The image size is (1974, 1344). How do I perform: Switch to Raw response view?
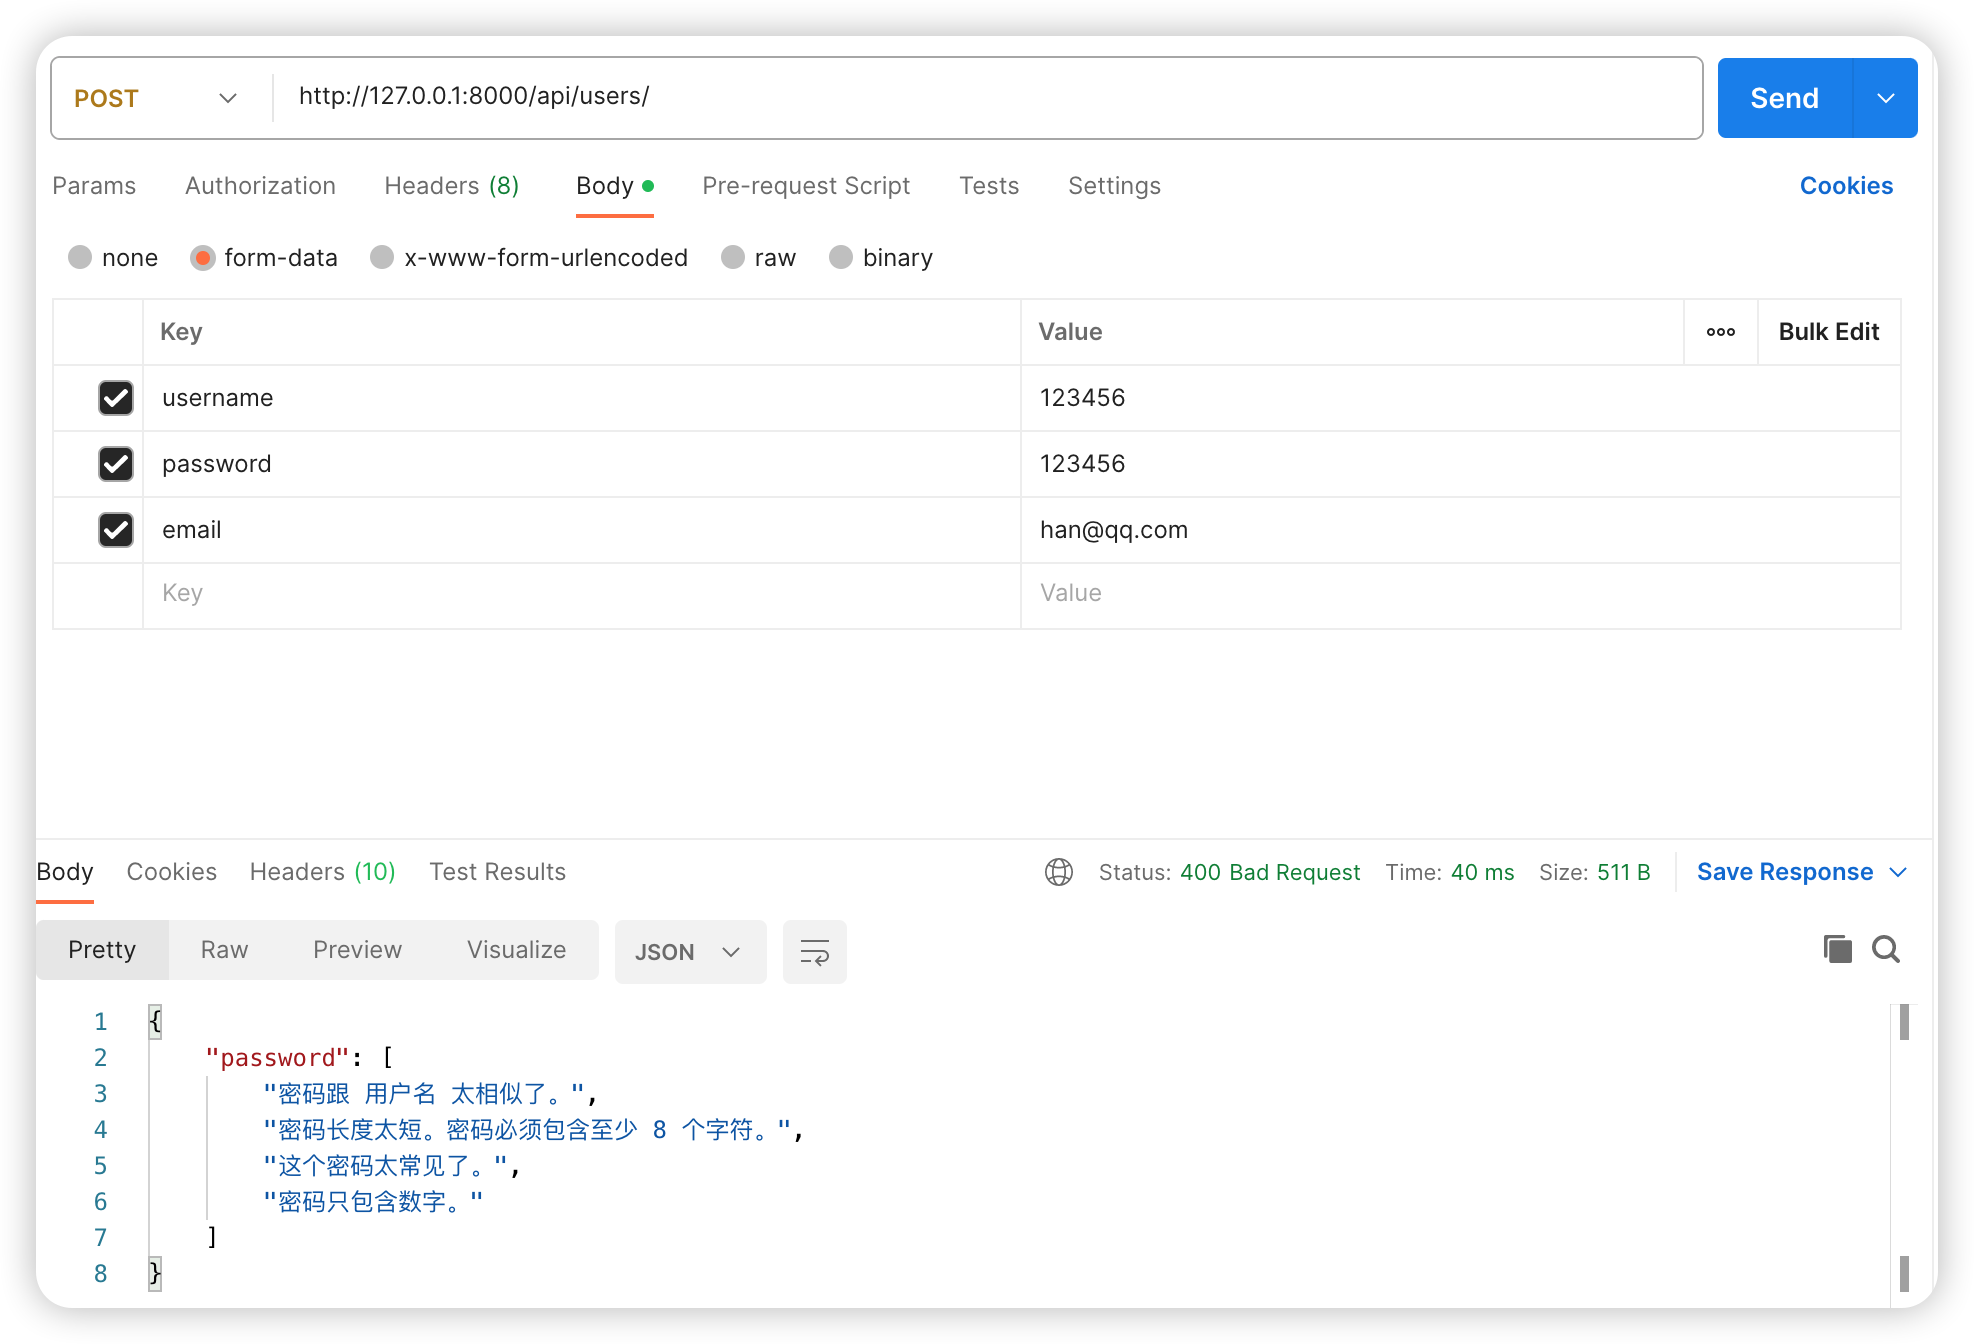[224, 950]
